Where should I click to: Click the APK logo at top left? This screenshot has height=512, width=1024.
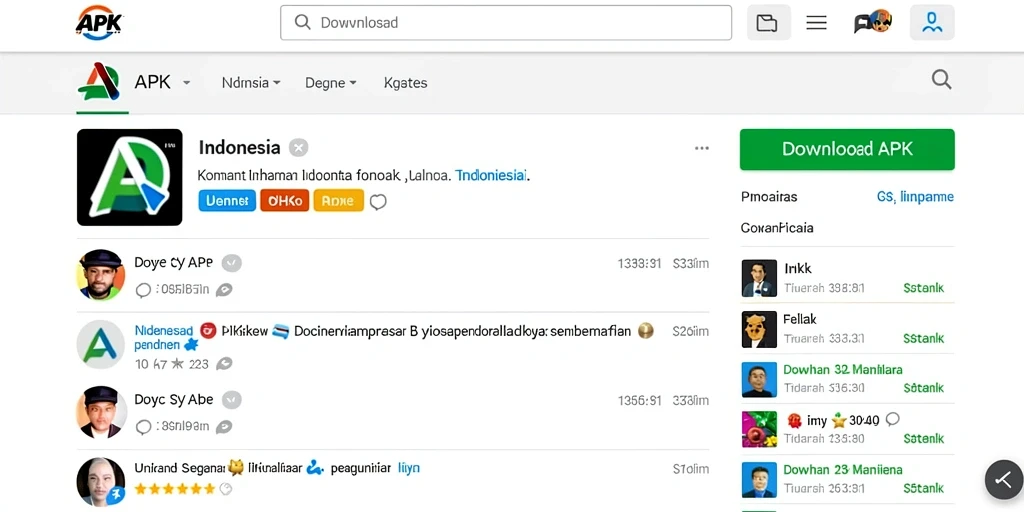pyautogui.click(x=99, y=24)
